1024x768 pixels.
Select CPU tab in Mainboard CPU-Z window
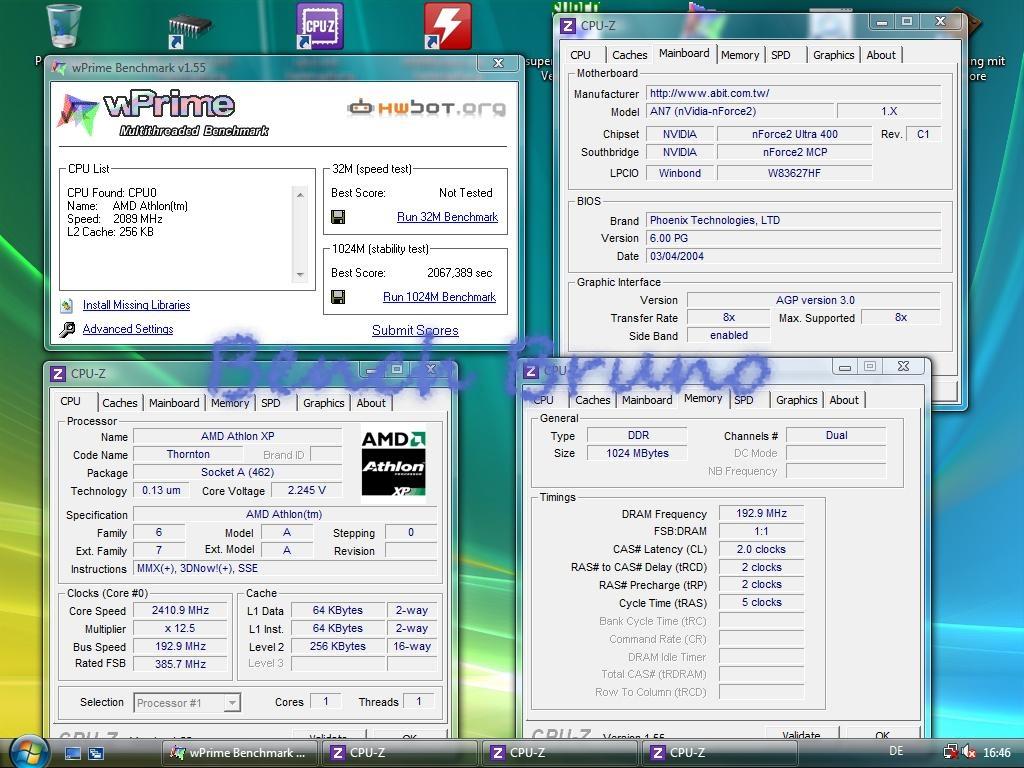pos(580,55)
